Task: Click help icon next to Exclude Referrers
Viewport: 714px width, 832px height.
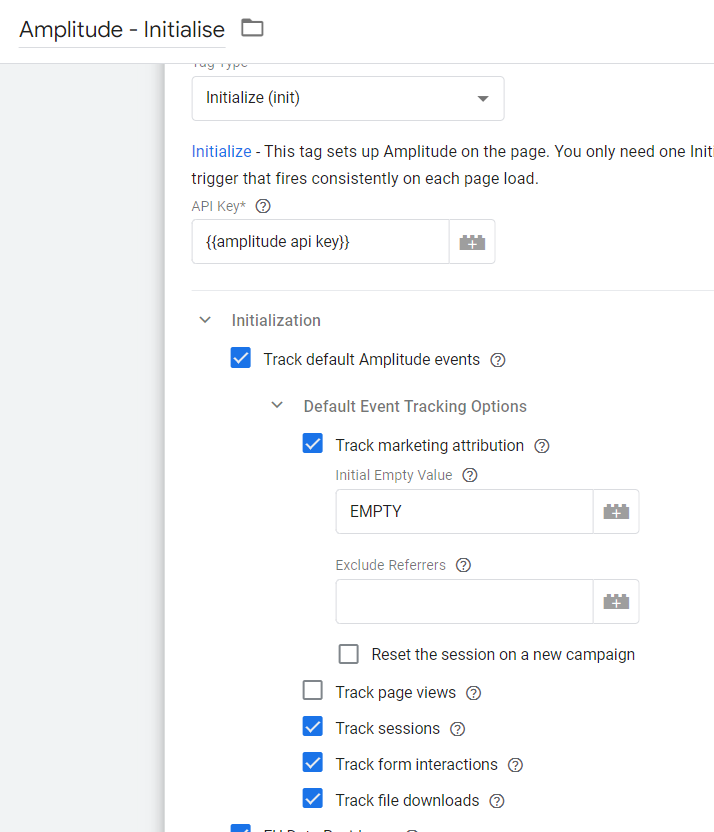Action: pyautogui.click(x=463, y=565)
